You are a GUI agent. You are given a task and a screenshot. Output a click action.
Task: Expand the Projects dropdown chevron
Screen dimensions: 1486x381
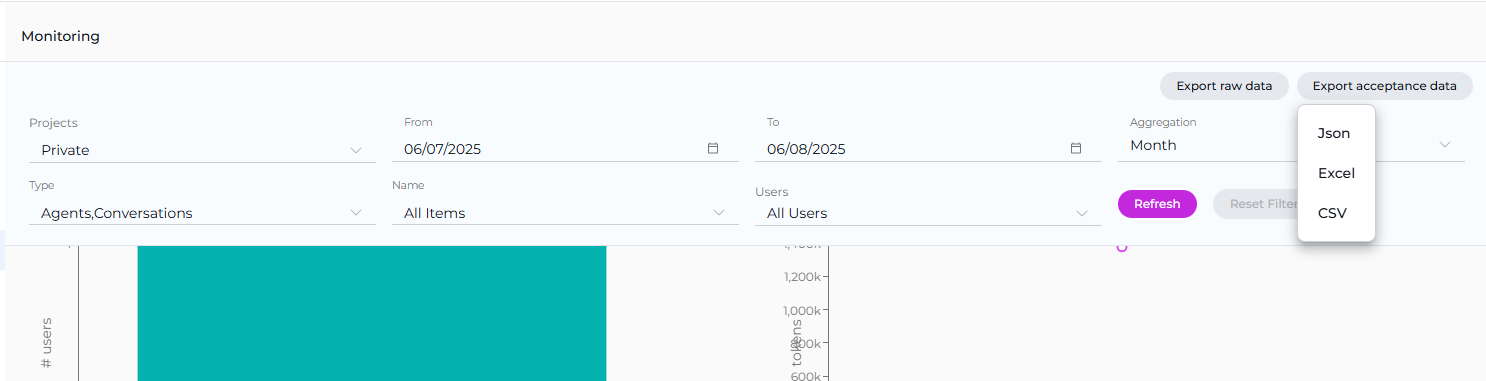coord(357,150)
